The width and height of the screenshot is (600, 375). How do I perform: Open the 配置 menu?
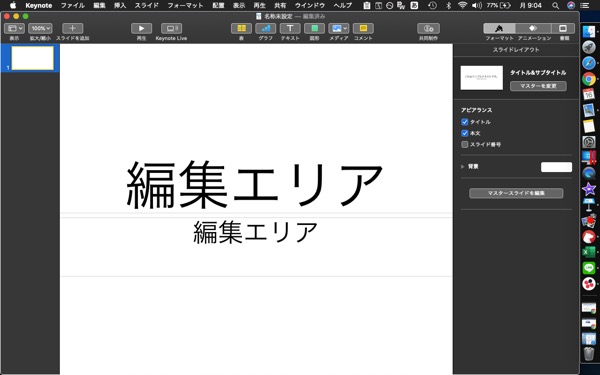218,5
